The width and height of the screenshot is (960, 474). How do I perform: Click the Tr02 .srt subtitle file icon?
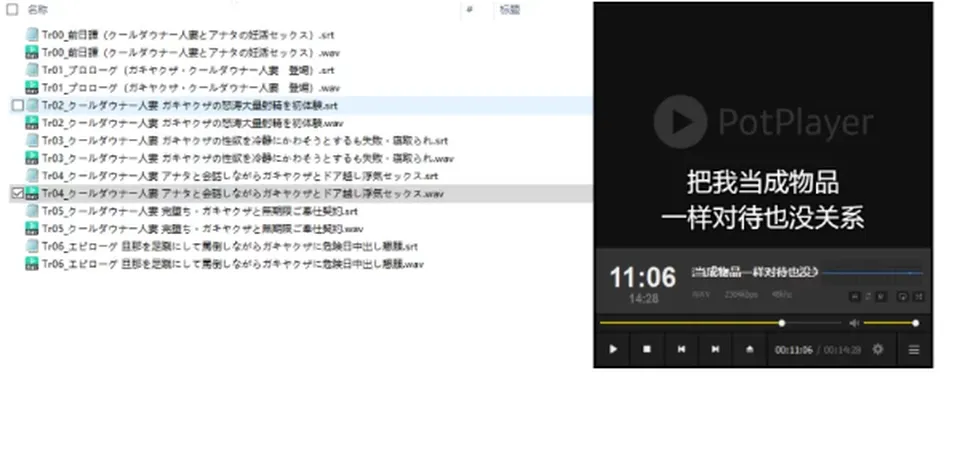32,105
